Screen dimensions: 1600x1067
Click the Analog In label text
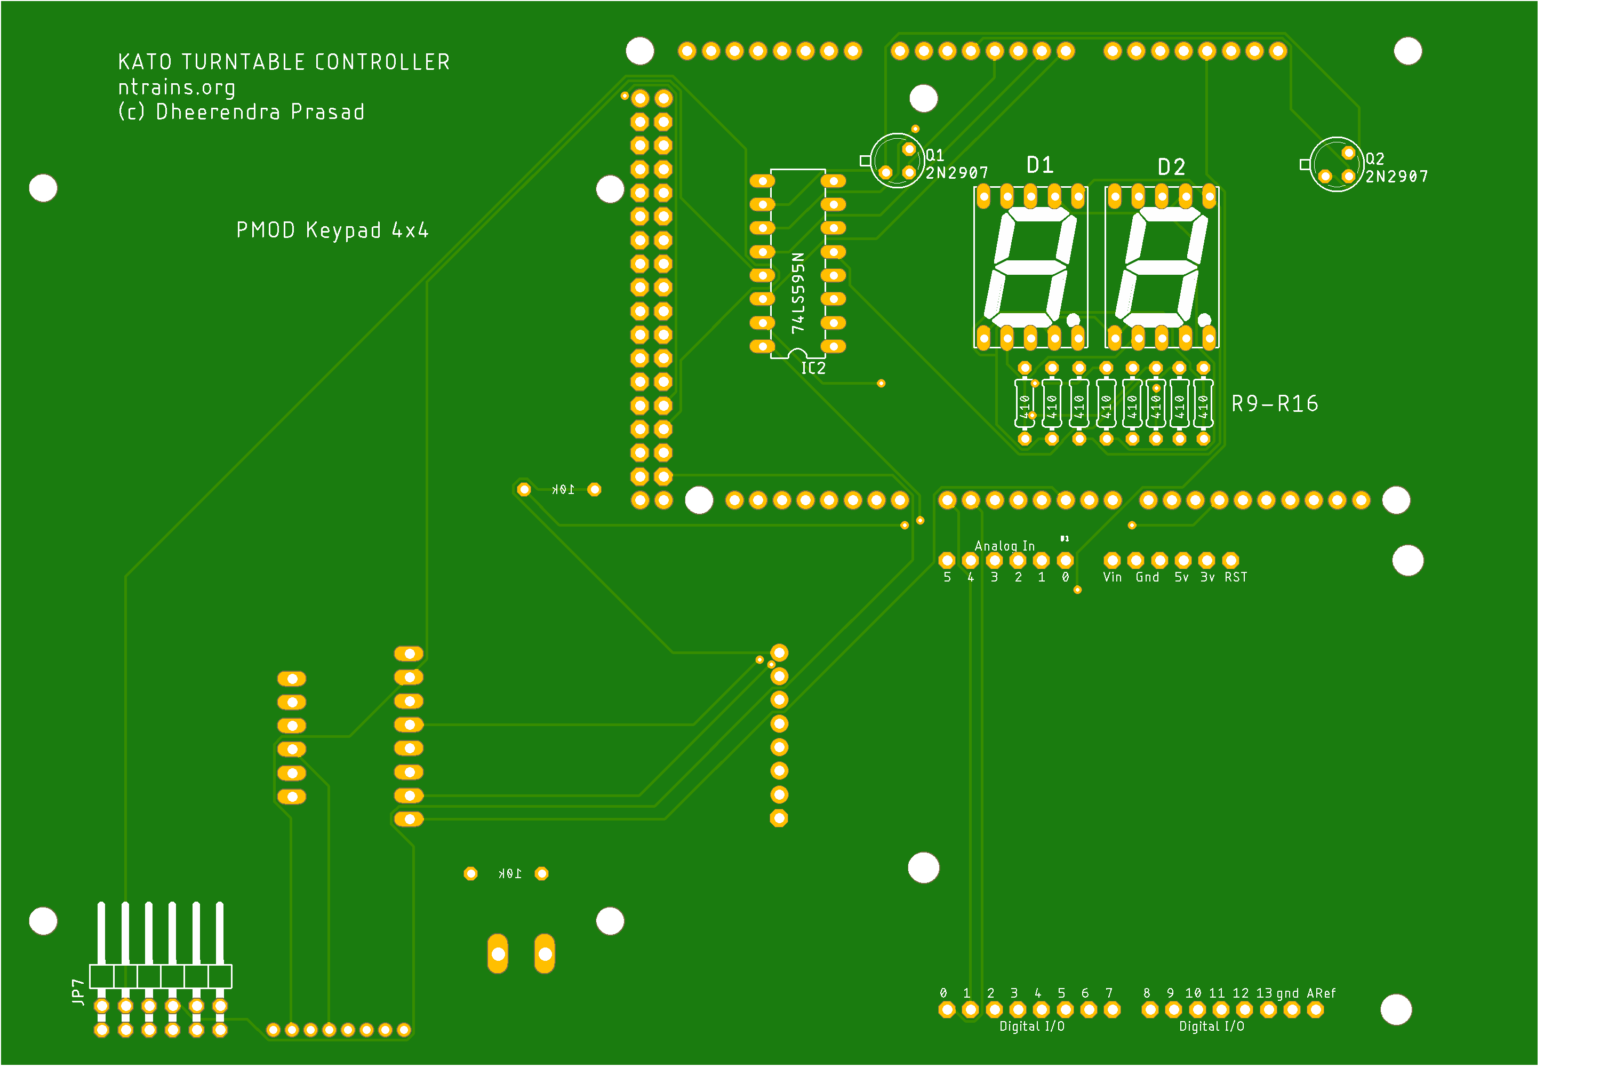(x=1003, y=545)
